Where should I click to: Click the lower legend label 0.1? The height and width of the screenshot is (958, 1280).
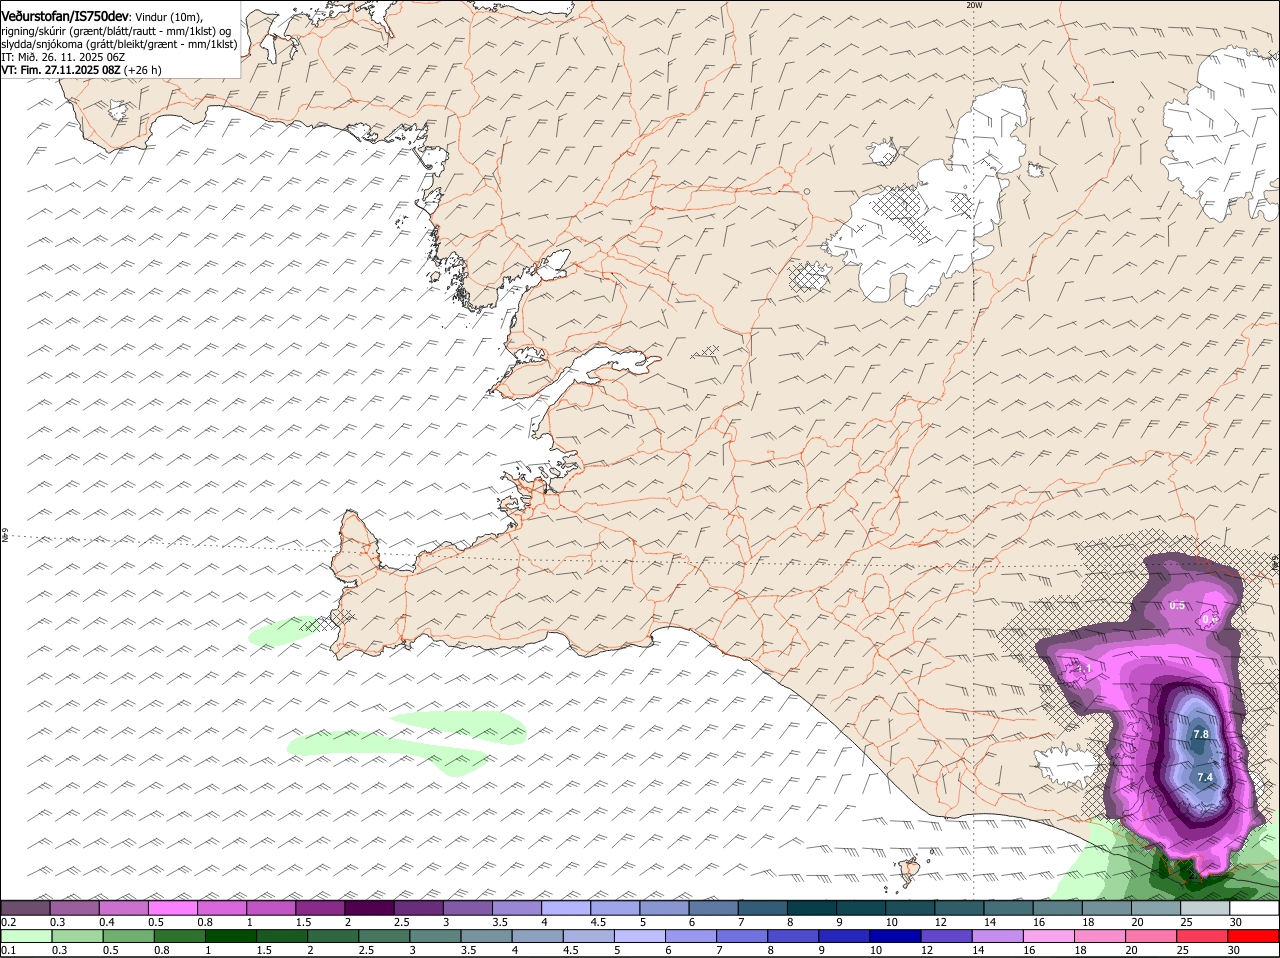pyautogui.click(x=9, y=950)
